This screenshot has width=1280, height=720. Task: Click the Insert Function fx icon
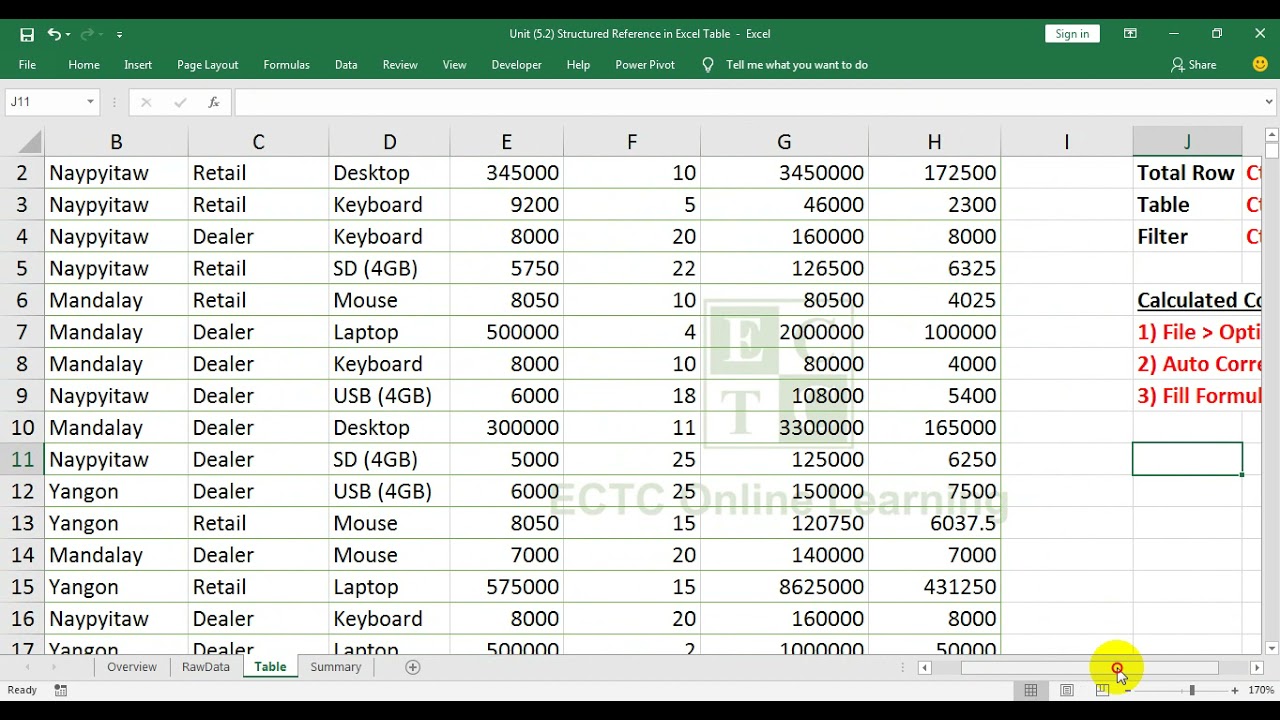point(213,102)
